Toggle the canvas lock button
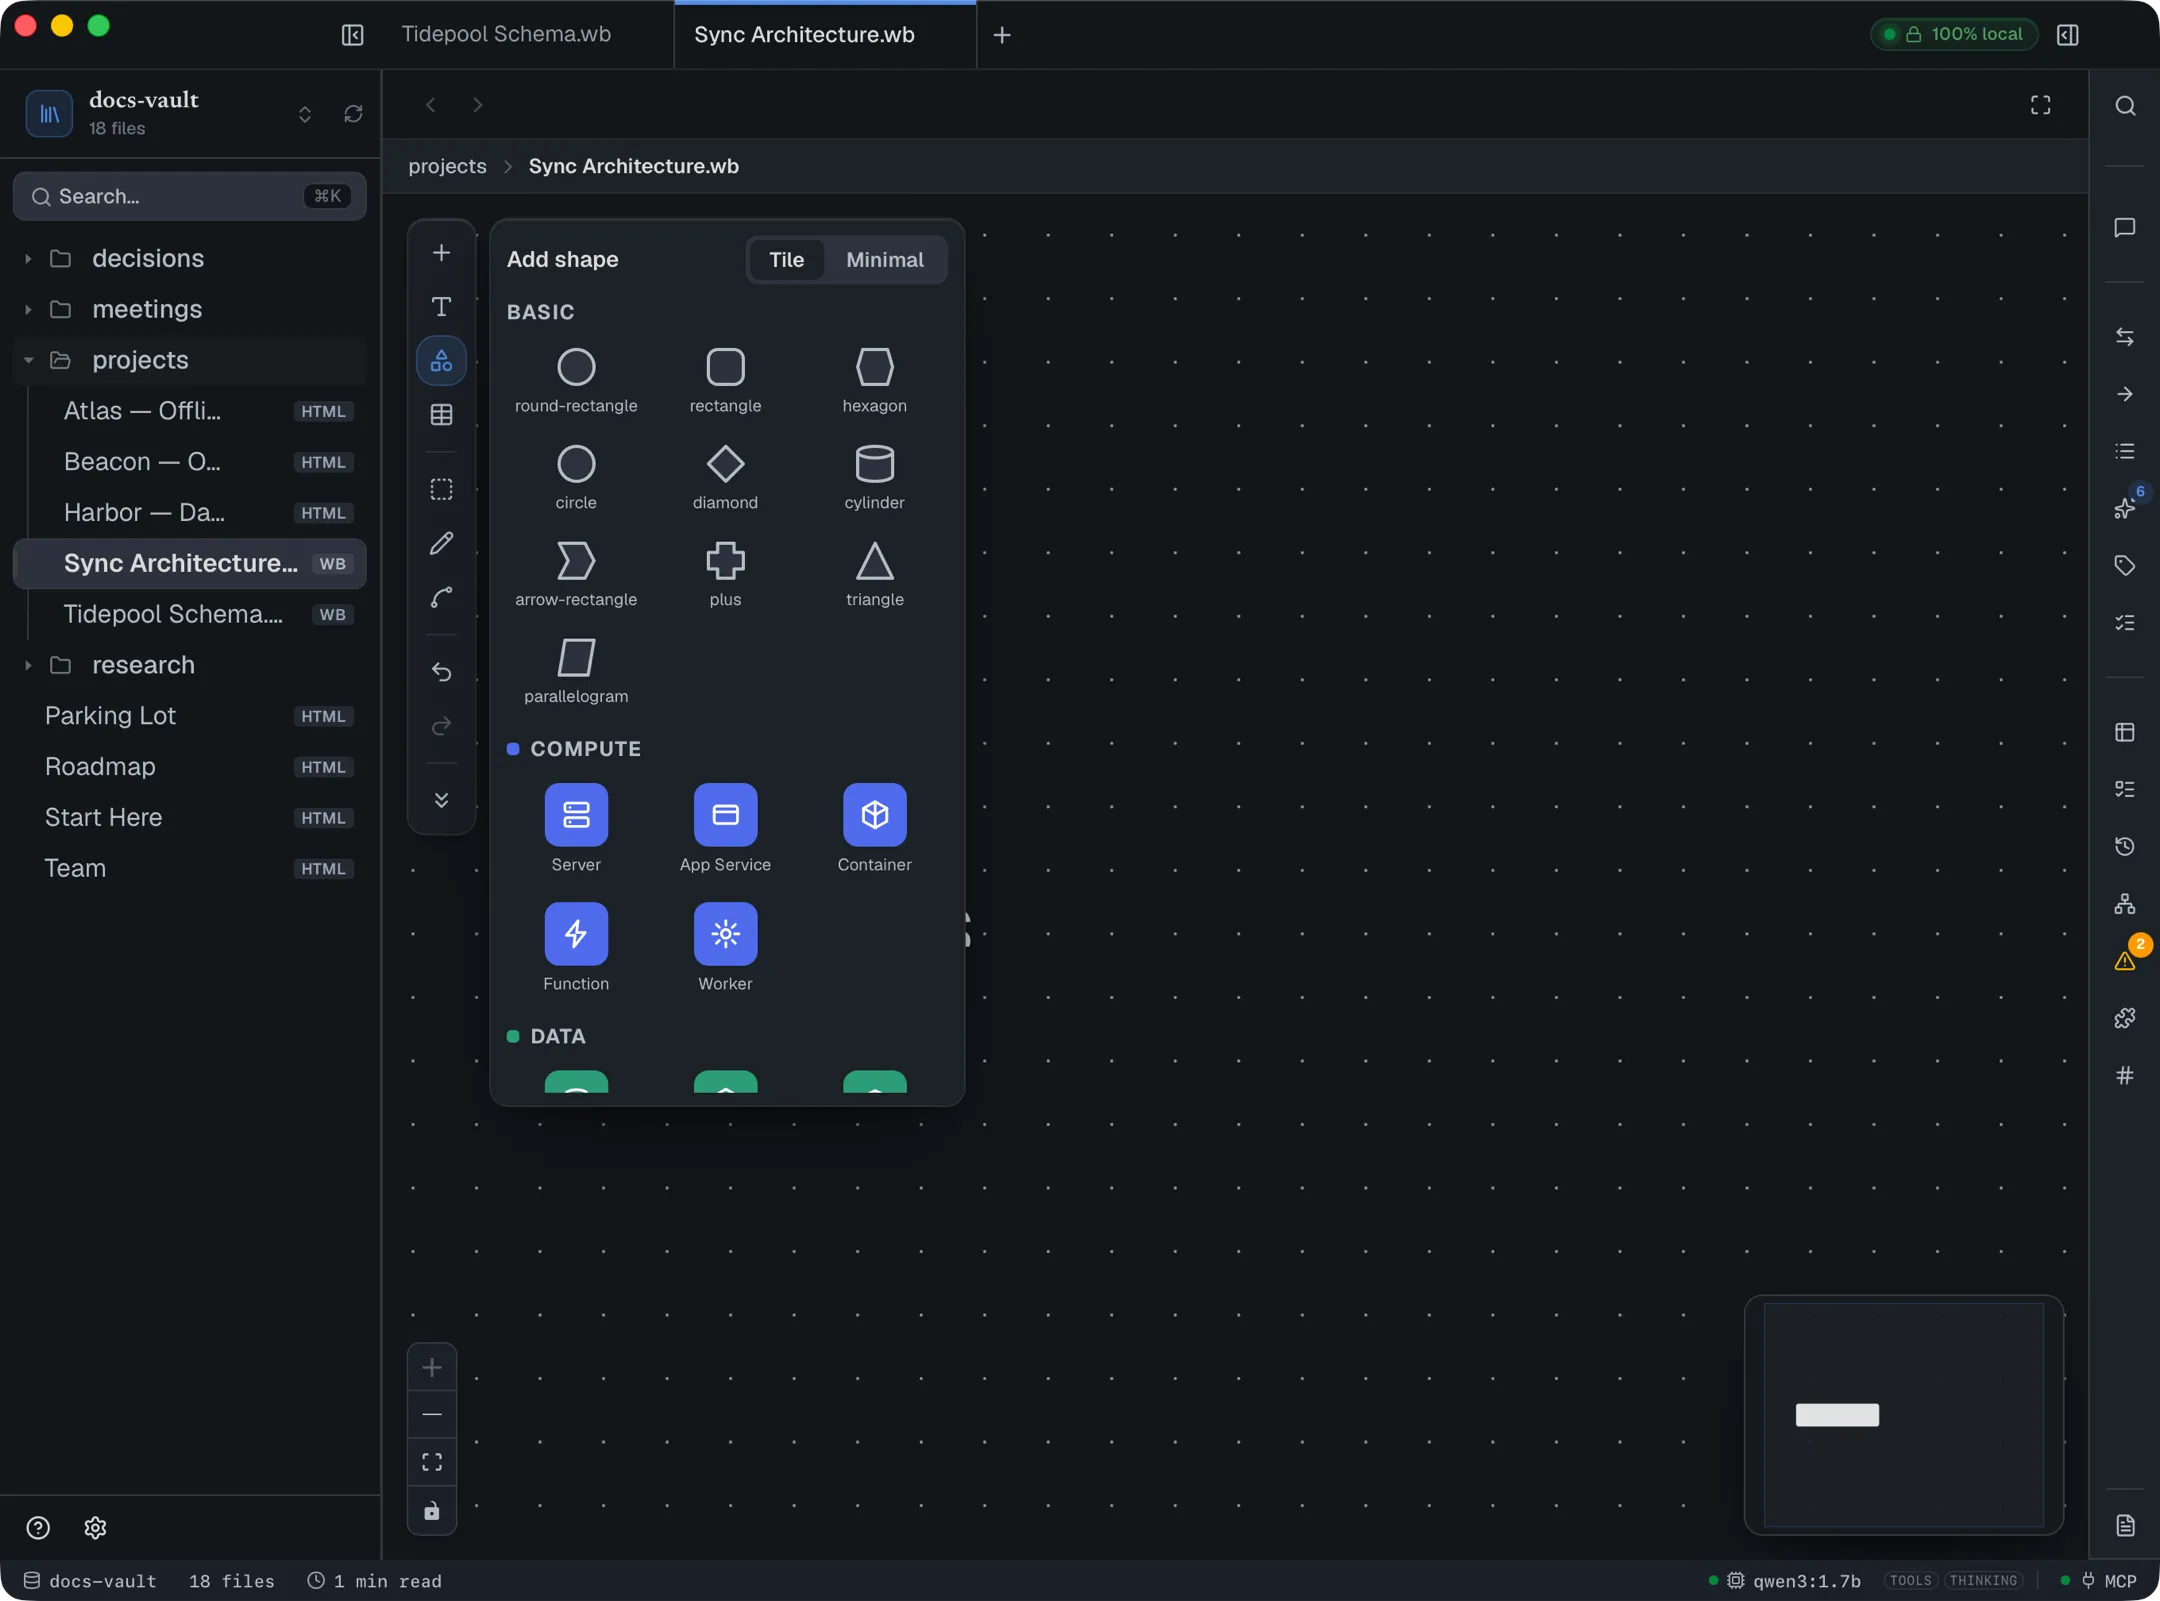The image size is (2160, 1601). (x=432, y=1511)
